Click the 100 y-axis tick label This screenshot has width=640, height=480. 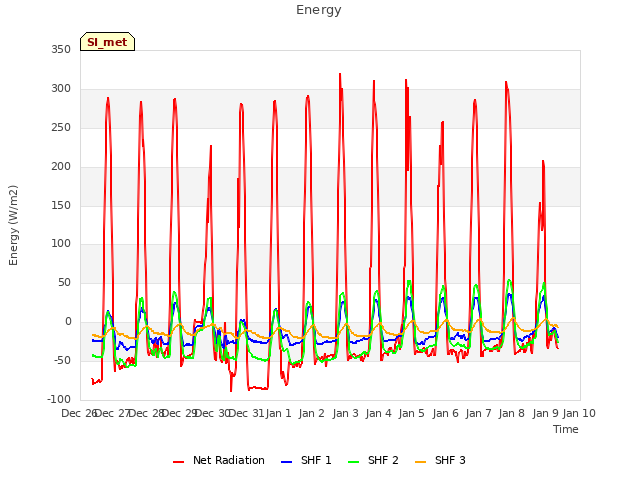[61, 244]
